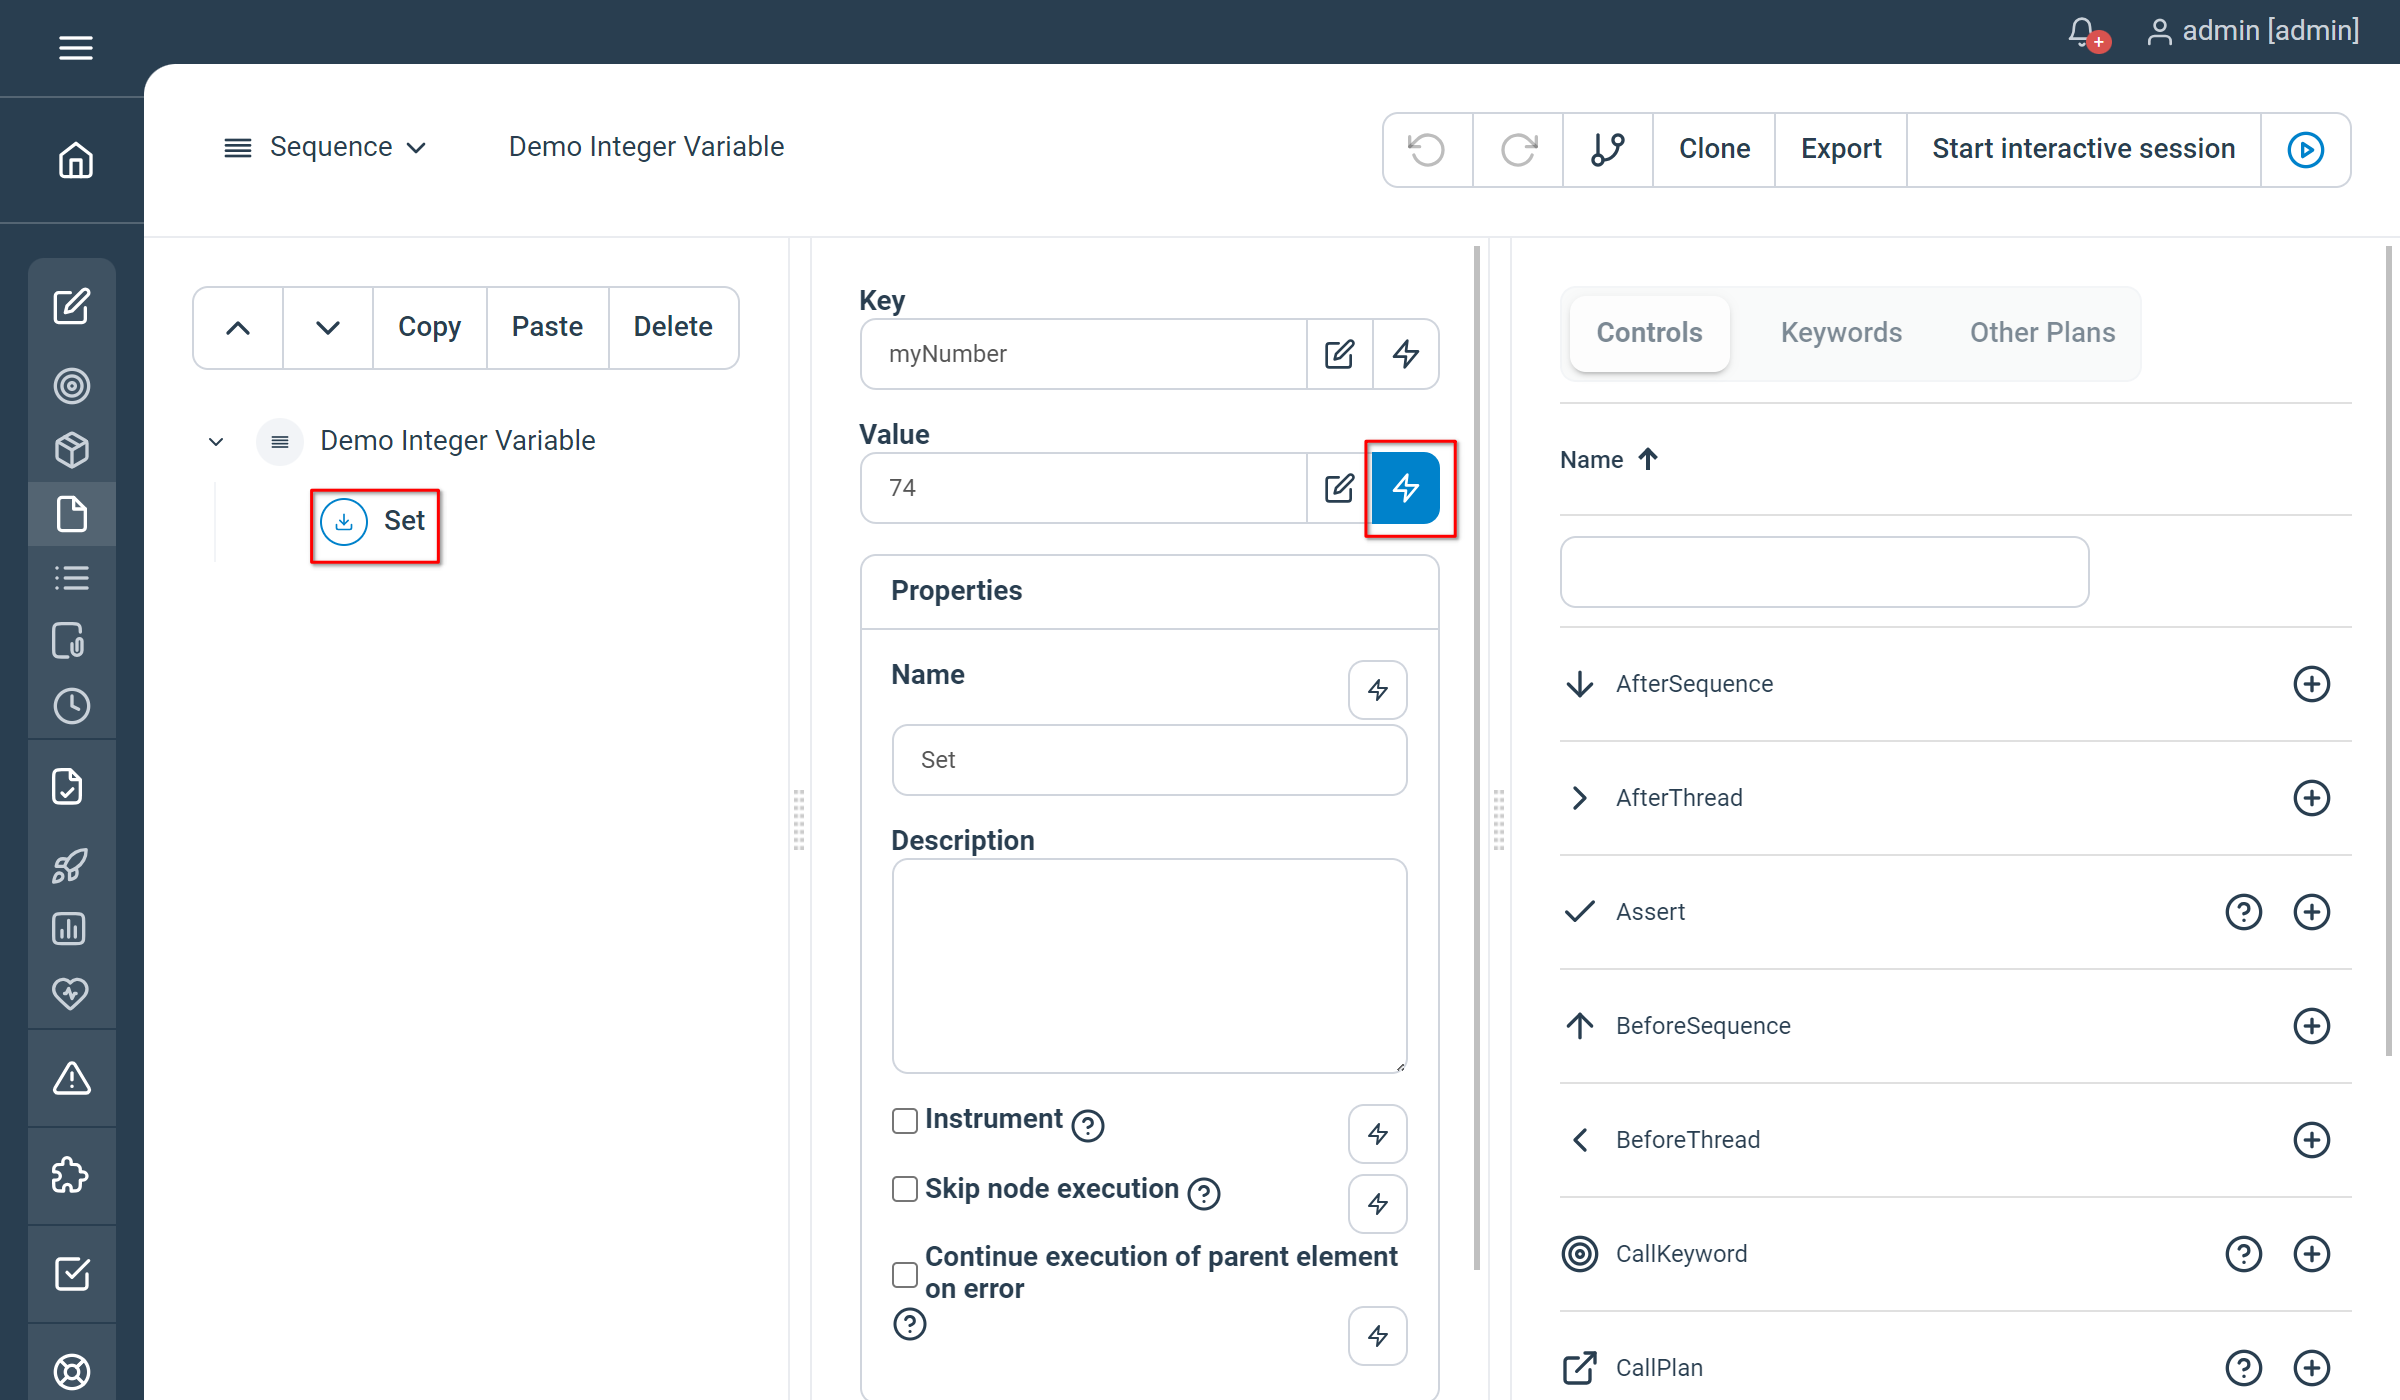Open the Analytics bar-chart icon in sidebar
The width and height of the screenshot is (2400, 1400).
click(x=71, y=928)
